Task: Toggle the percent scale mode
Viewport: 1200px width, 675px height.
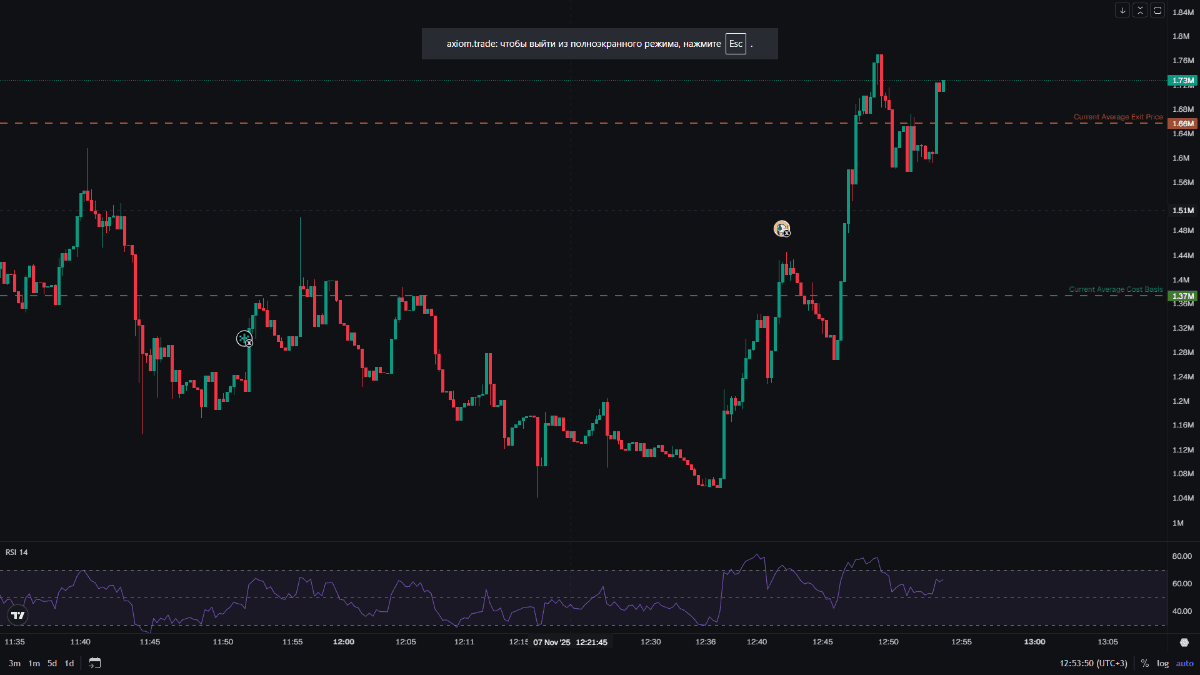Action: click(1144, 663)
